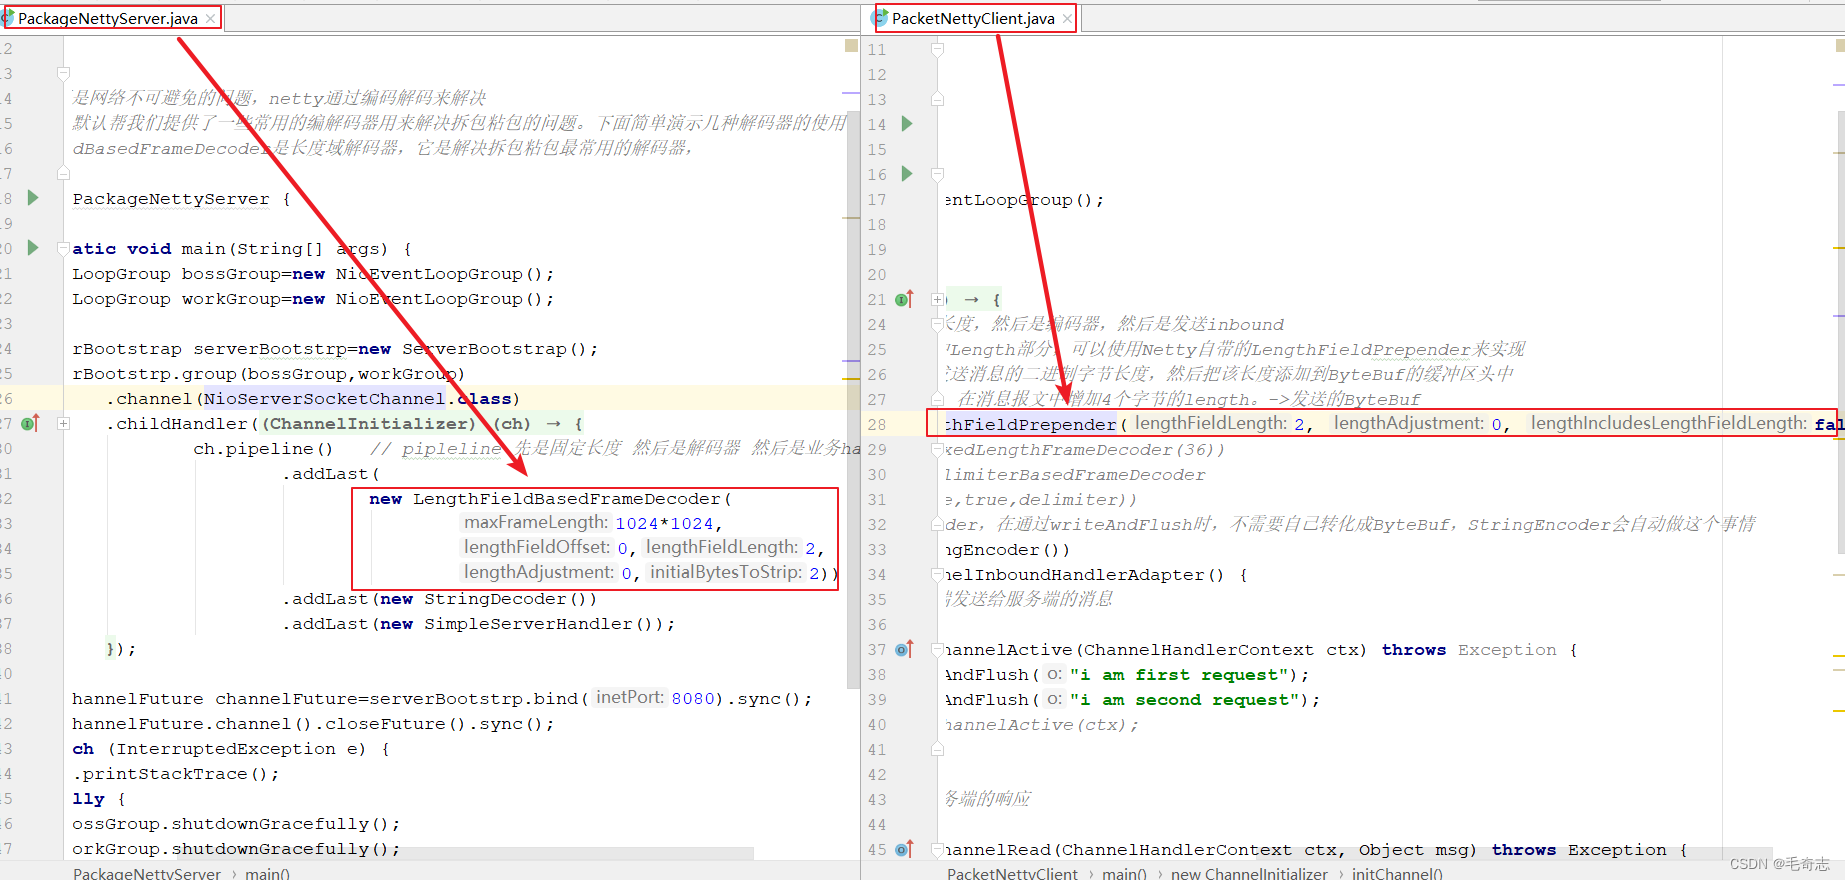Viewport: 1845px width, 880px height.
Task: Click the "i am first request" string
Action: pos(1179,674)
